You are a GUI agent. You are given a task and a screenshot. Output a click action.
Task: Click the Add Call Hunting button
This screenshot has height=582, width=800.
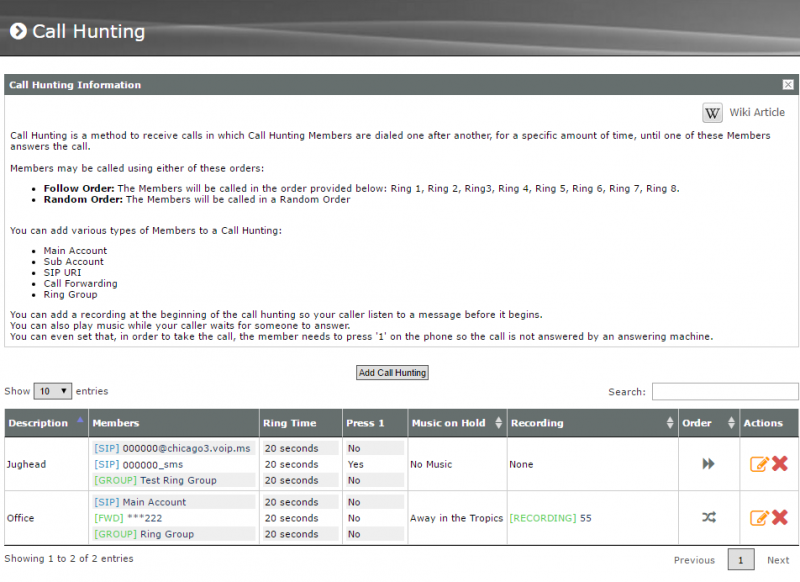tap(392, 373)
